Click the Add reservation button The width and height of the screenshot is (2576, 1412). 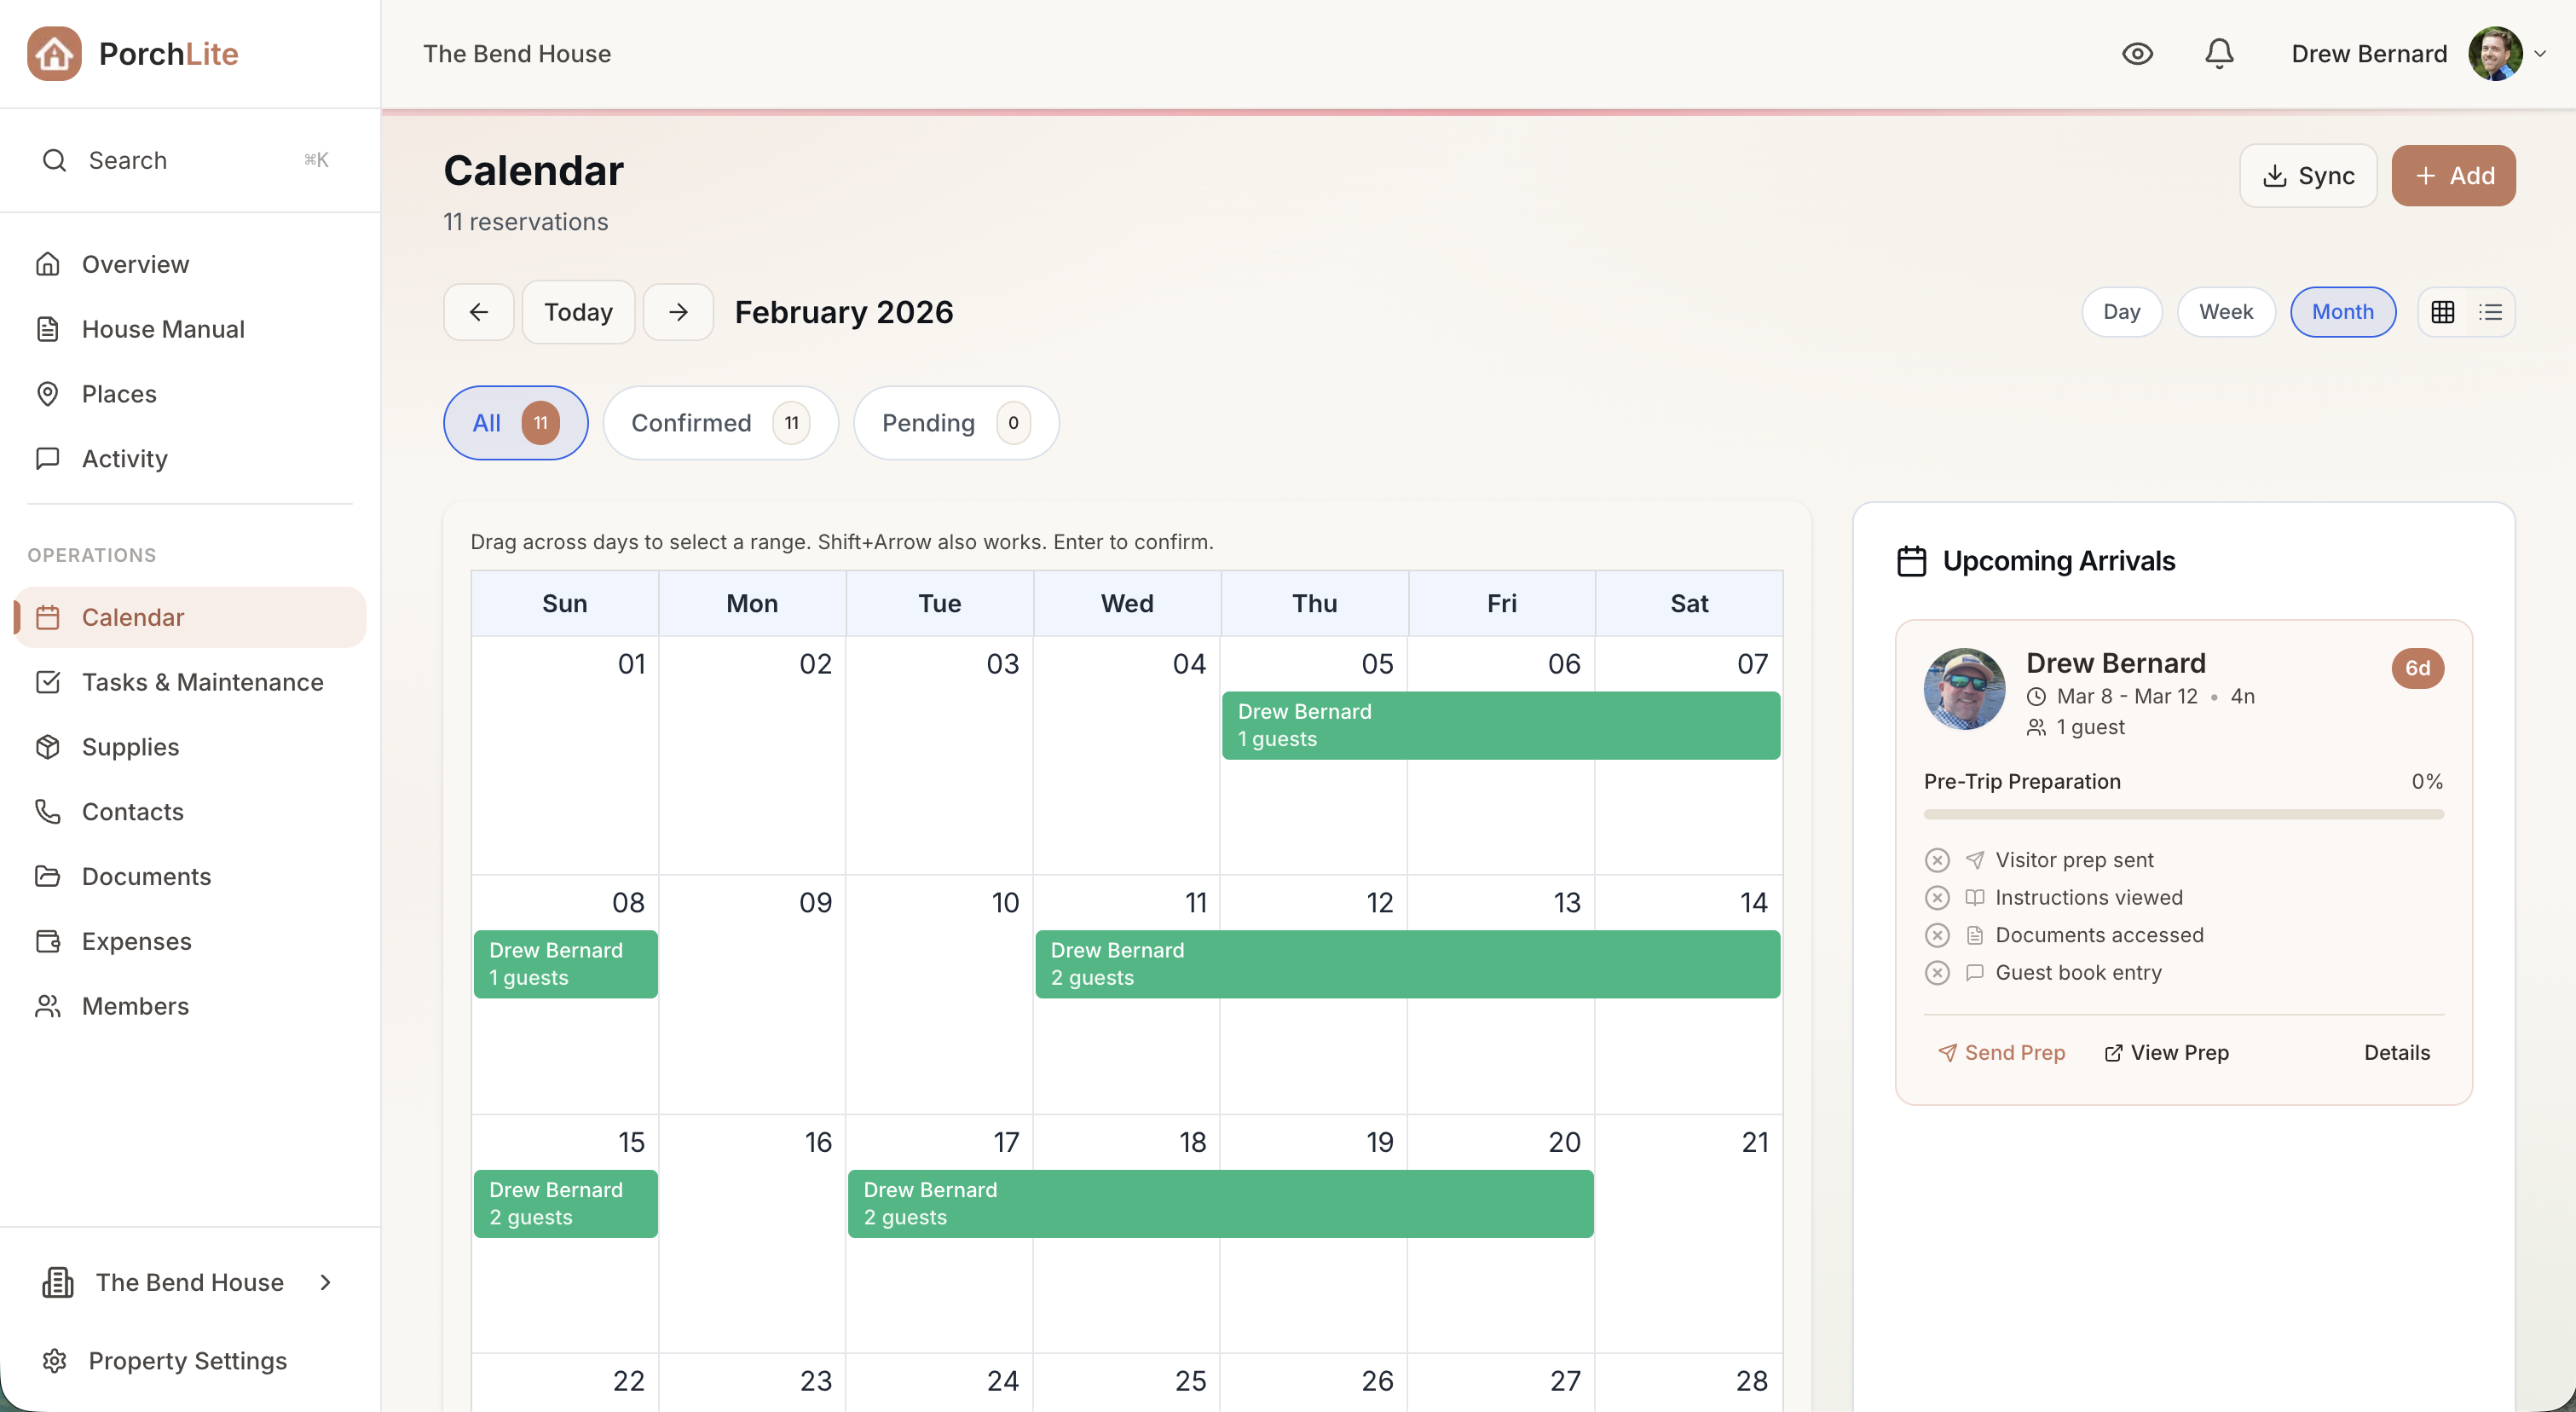2453,175
